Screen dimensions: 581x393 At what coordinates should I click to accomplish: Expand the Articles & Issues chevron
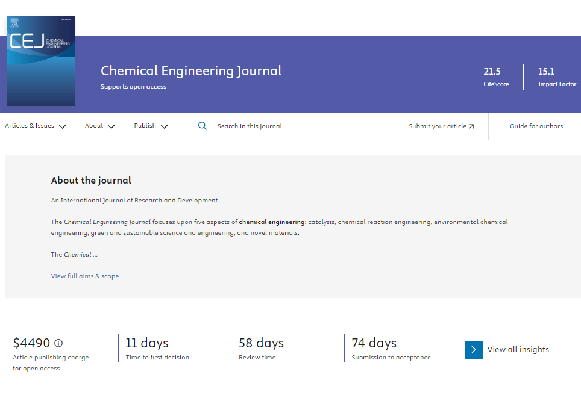click(x=63, y=127)
